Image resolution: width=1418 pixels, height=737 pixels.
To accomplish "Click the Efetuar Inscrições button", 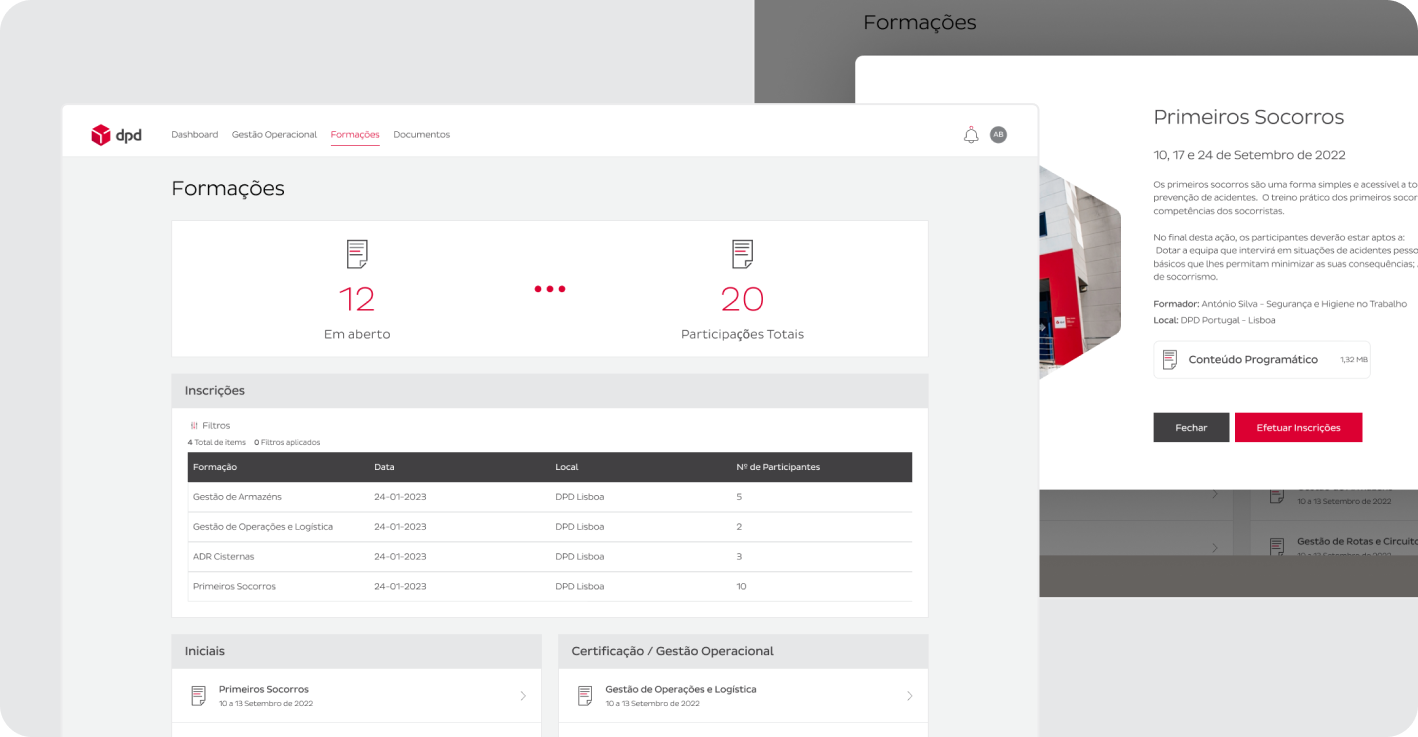I will point(1298,427).
